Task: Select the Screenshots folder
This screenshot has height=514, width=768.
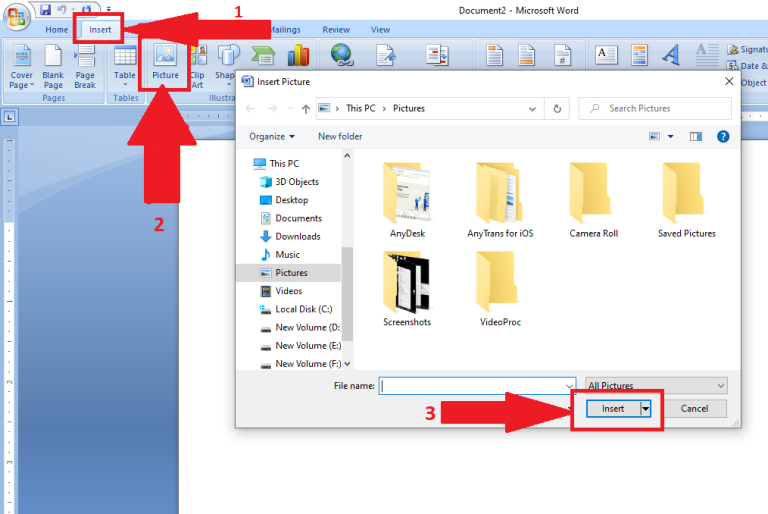Action: [407, 289]
